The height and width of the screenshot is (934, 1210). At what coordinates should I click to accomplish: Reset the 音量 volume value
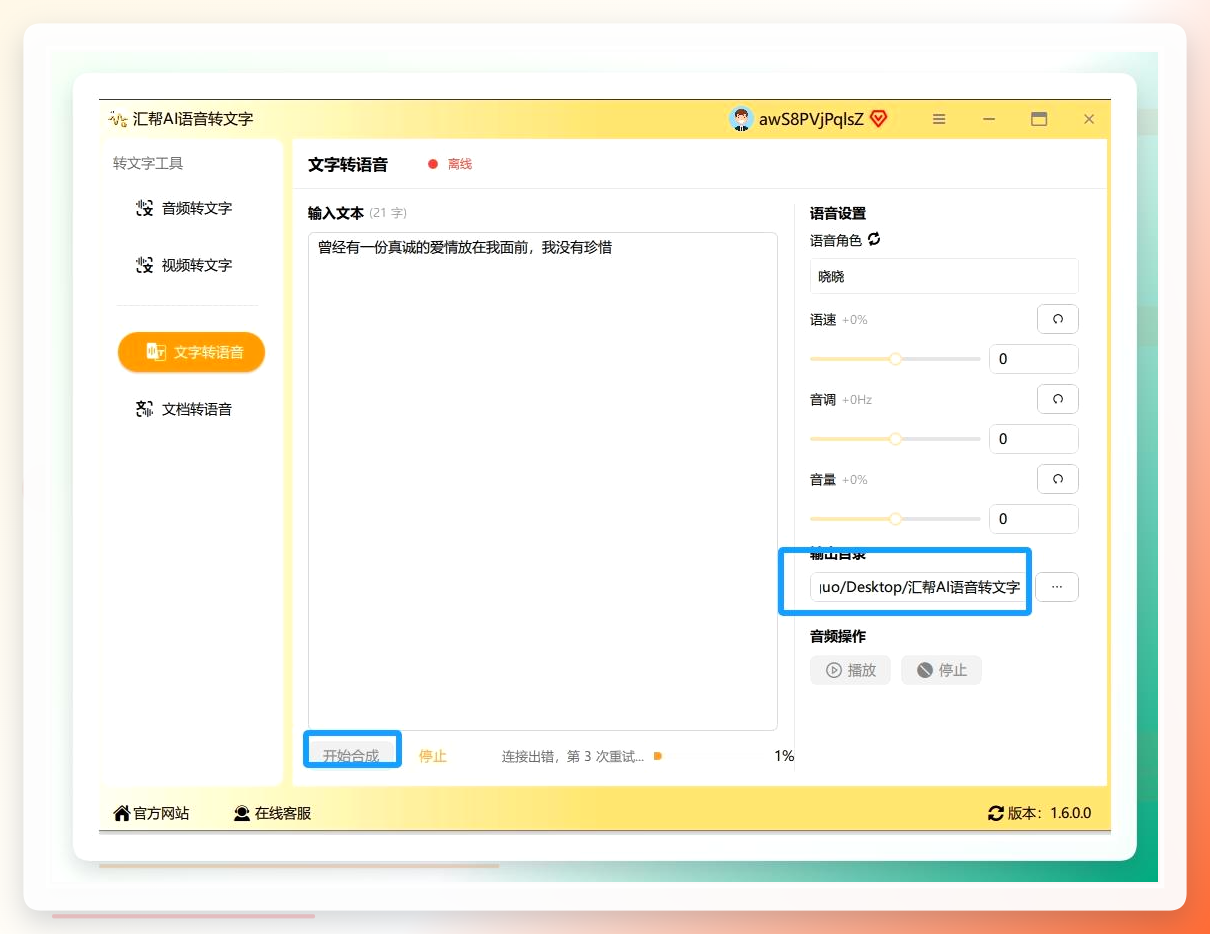click(1058, 479)
